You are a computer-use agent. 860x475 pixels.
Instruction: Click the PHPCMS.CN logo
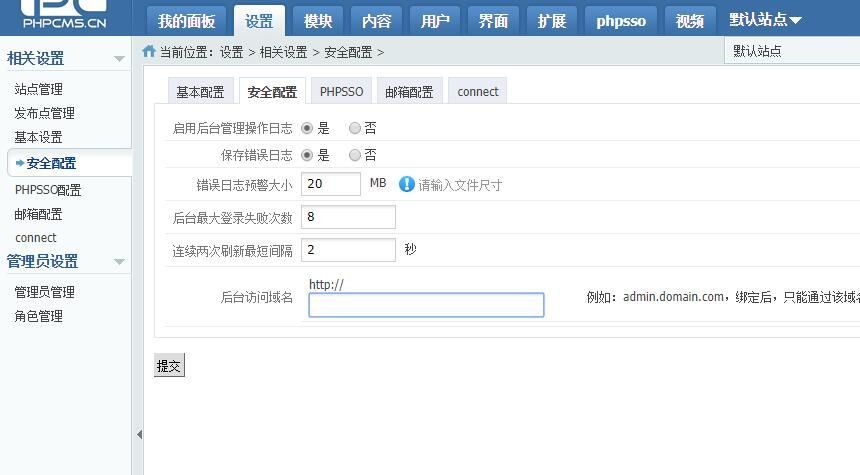64,15
